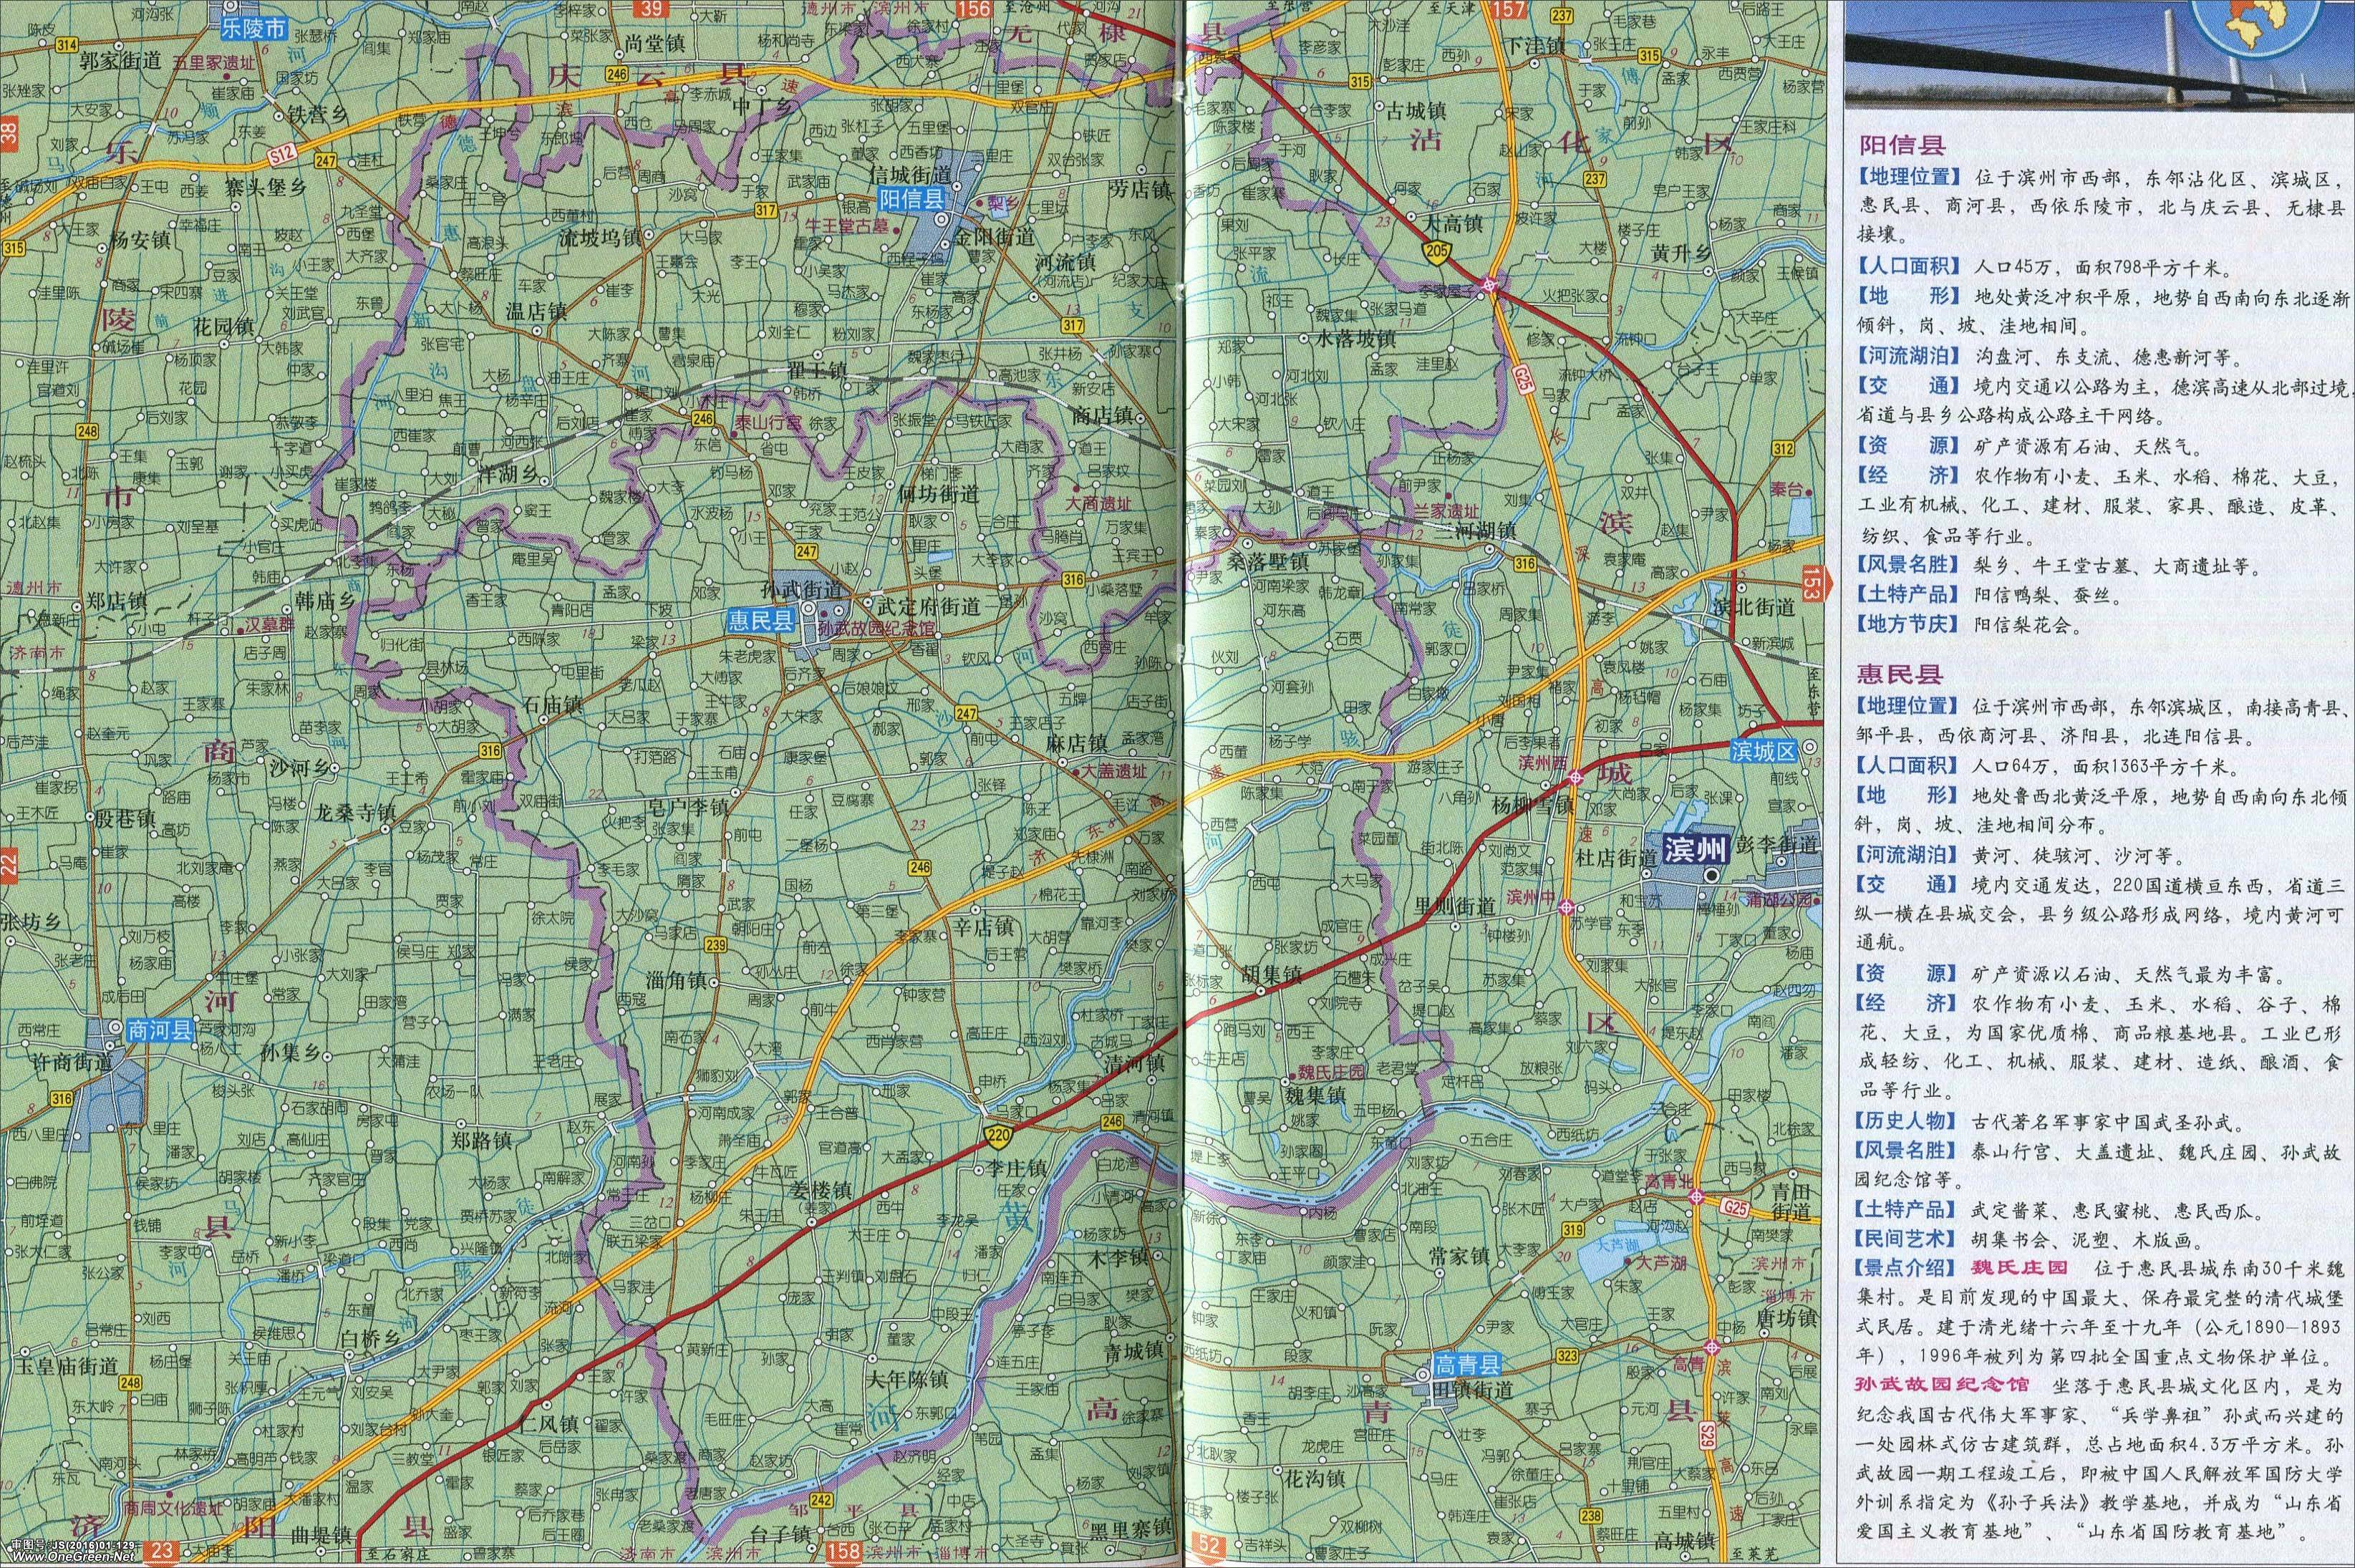
Task: Open adjacent page tab 39 at top
Action: (x=653, y=9)
